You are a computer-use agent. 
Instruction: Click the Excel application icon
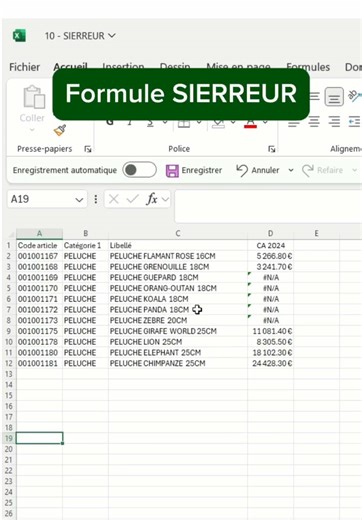click(19, 35)
